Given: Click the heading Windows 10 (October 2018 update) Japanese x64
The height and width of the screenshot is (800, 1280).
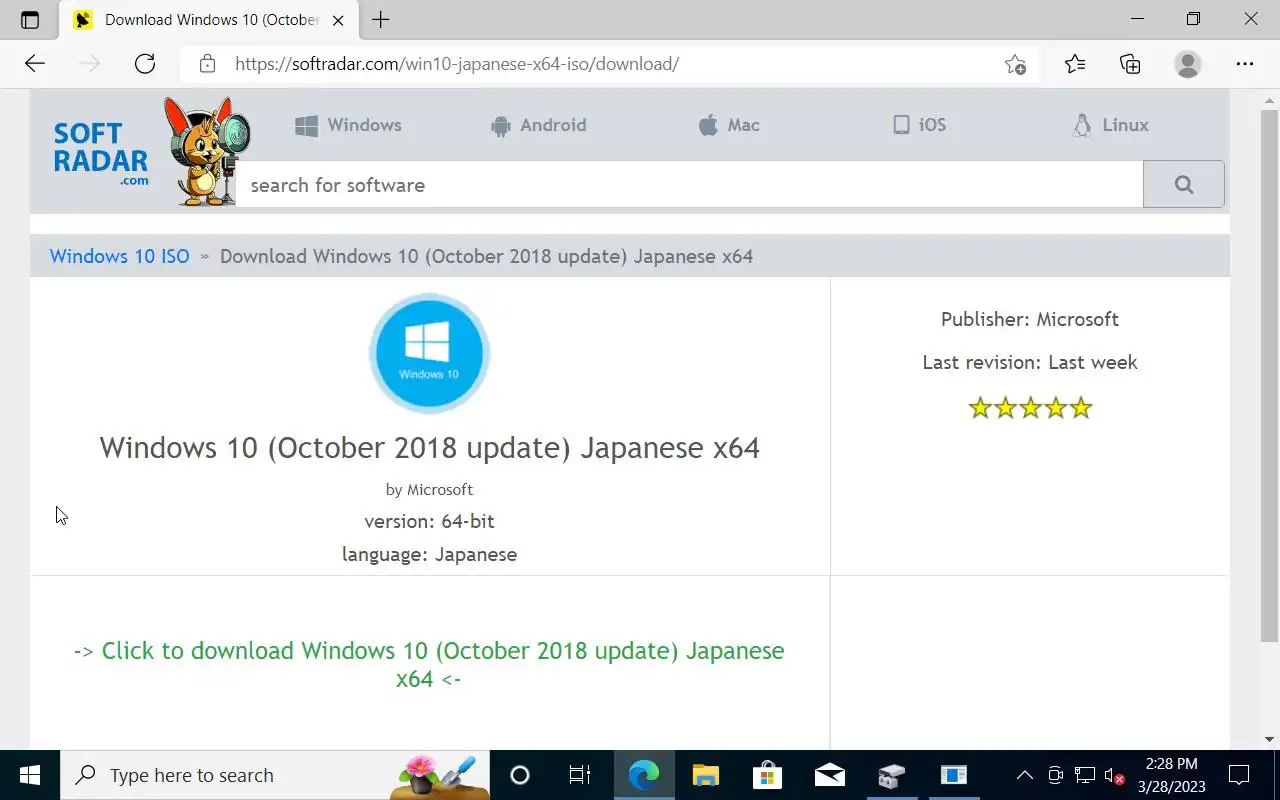Looking at the screenshot, I should [429, 447].
